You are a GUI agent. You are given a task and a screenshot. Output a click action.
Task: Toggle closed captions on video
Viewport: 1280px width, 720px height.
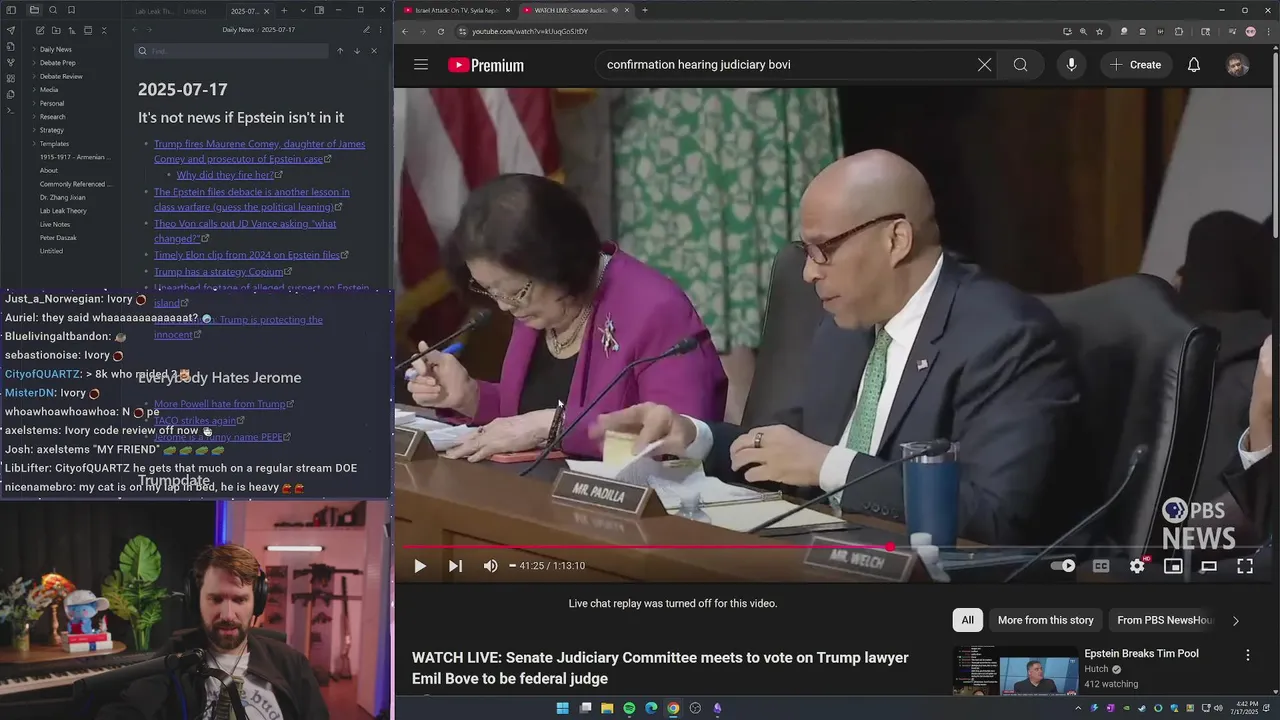1101,566
